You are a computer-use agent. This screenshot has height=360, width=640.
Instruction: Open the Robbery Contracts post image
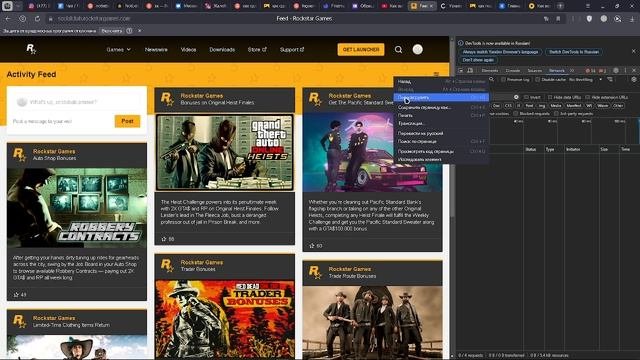pyautogui.click(x=77, y=208)
